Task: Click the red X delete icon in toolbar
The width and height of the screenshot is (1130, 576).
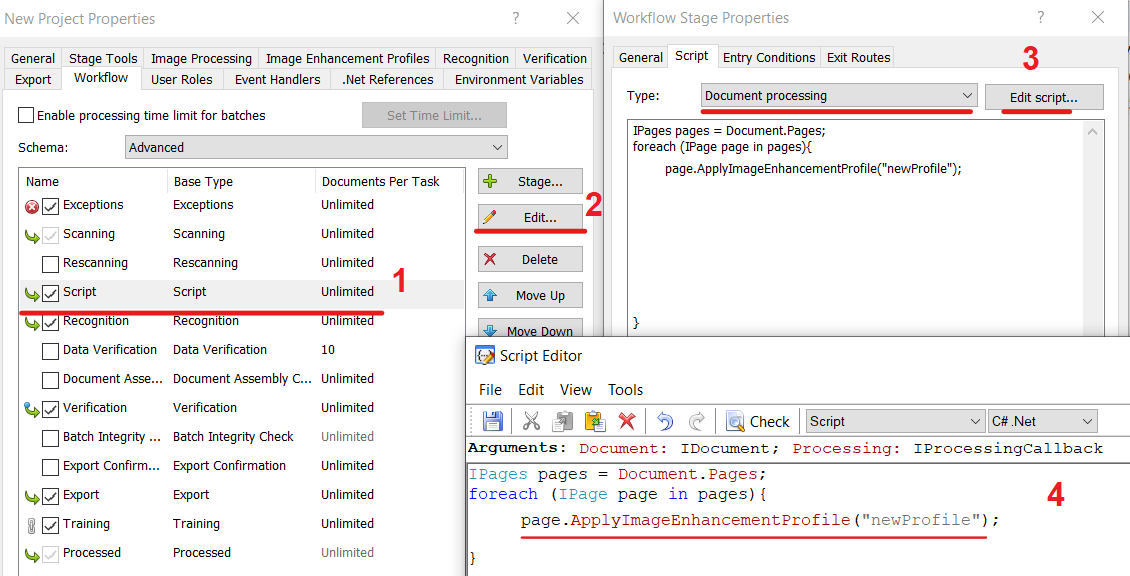Action: [x=627, y=421]
